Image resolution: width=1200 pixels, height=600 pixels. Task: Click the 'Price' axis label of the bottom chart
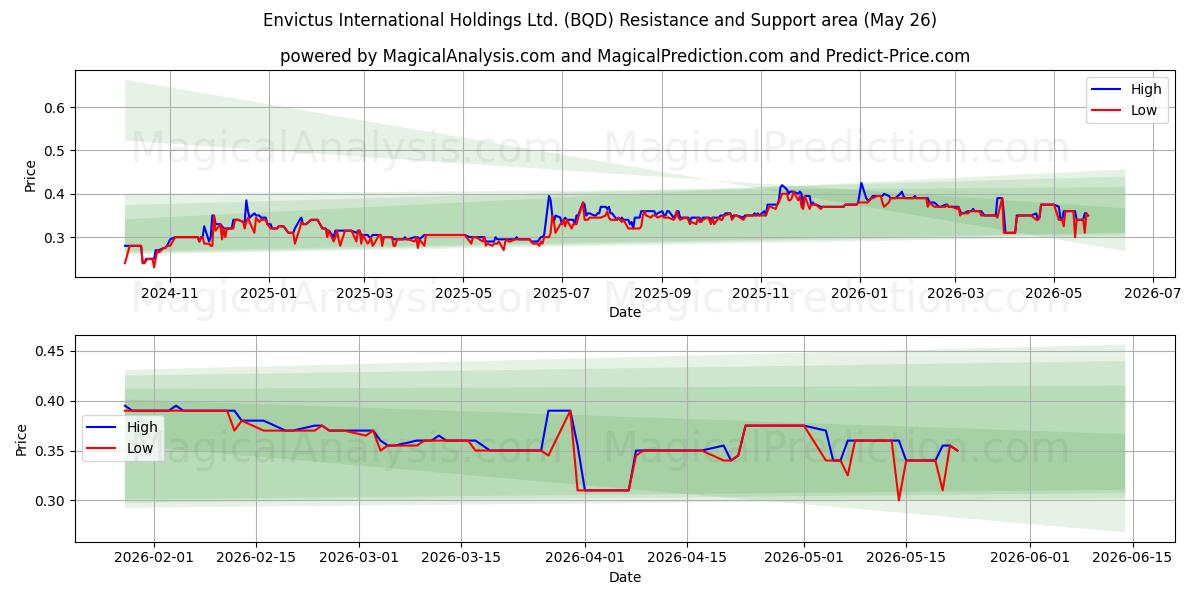click(x=22, y=439)
